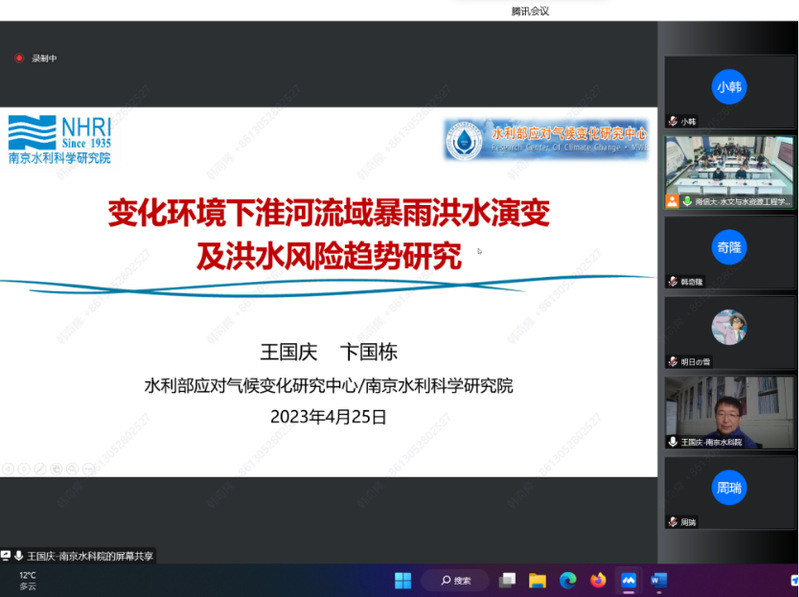Viewport: 799px width, 597px height.
Task: Open Task View from the taskbar
Action: coord(508,580)
